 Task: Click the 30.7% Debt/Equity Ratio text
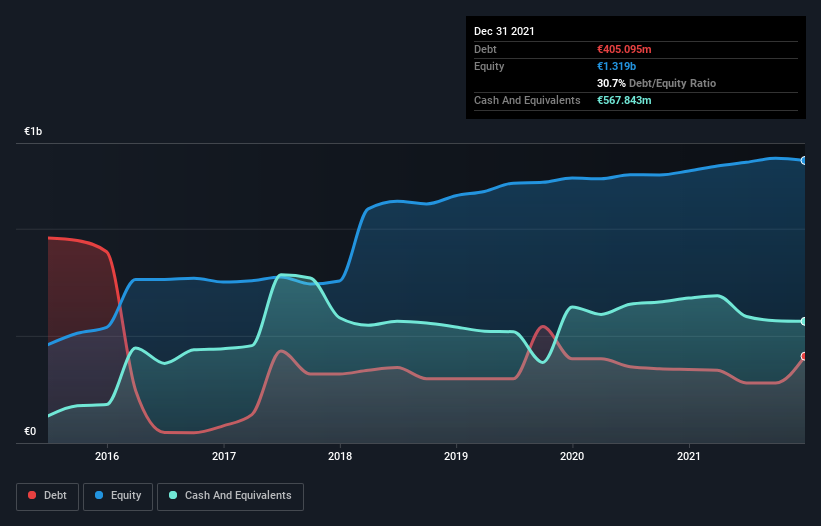(656, 83)
